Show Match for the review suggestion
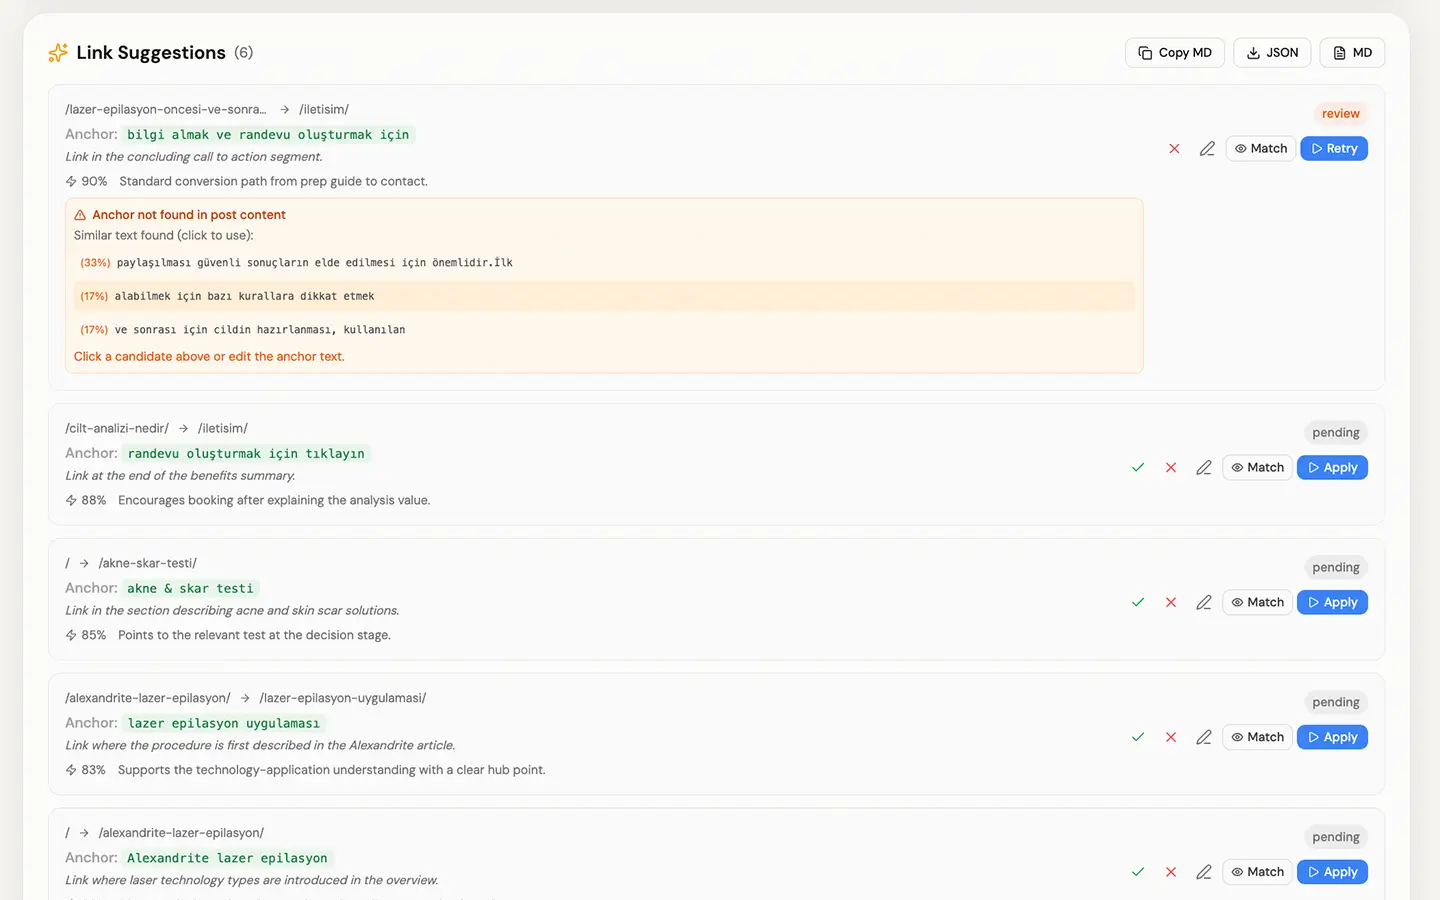 click(1260, 149)
